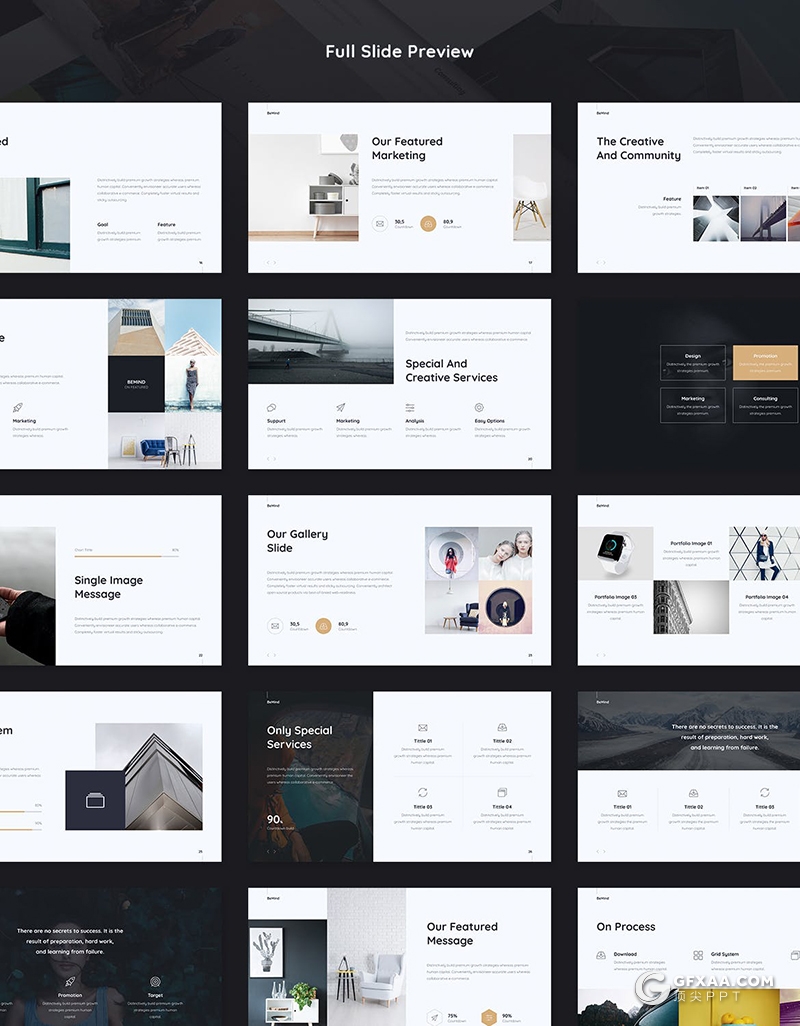The width and height of the screenshot is (800, 1026).
Task: Click the sliders icon above Analysis
Action: [410, 408]
